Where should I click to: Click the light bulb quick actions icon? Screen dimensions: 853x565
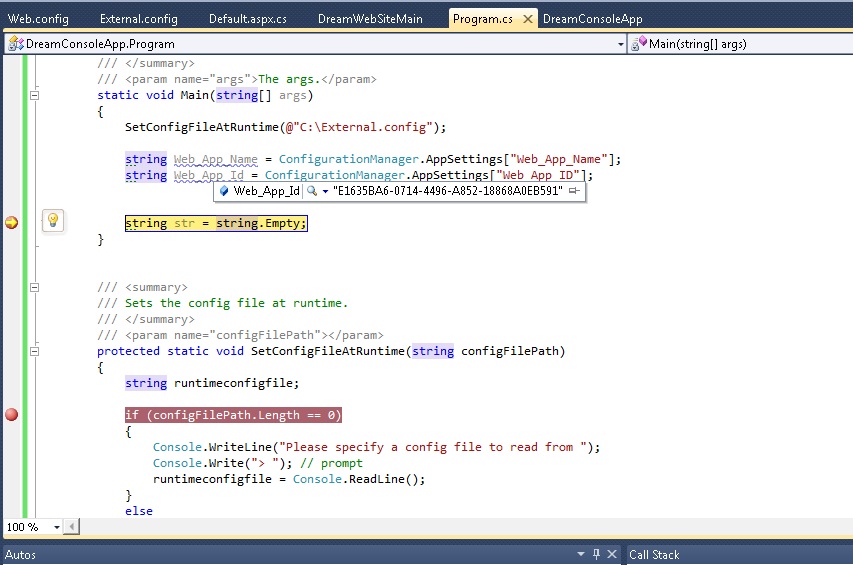53,221
